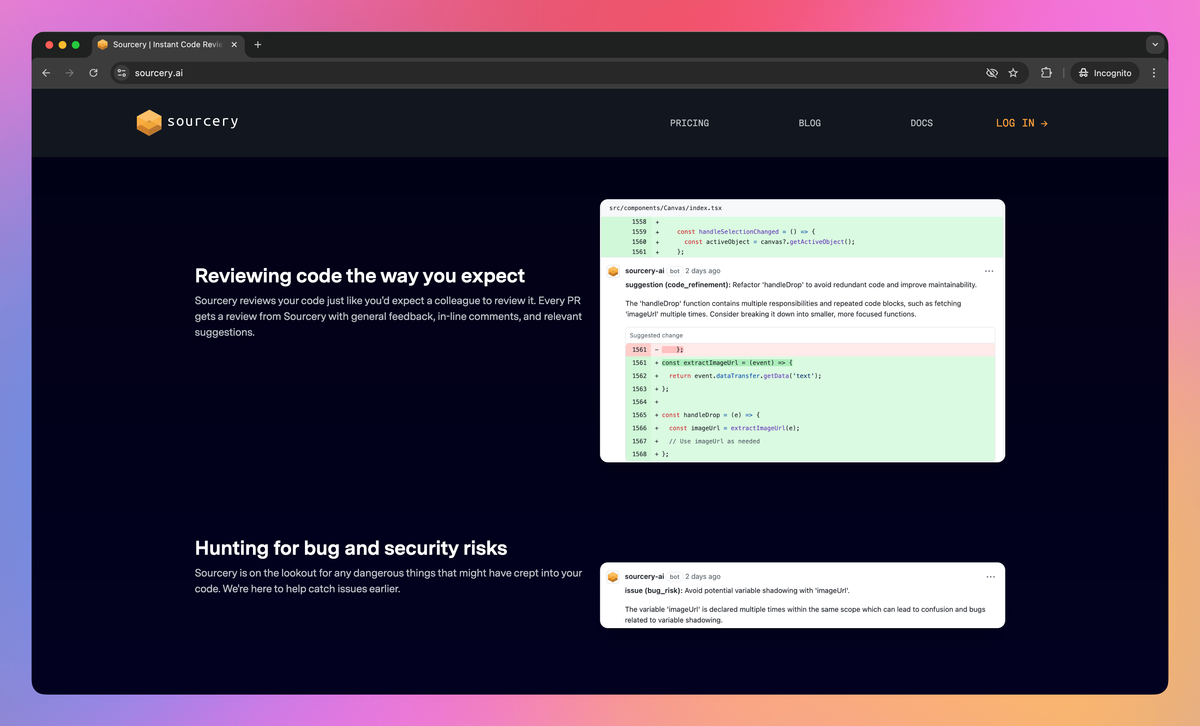
Task: Click sourcery-ai avatar on code refinement comment
Action: pos(613,271)
